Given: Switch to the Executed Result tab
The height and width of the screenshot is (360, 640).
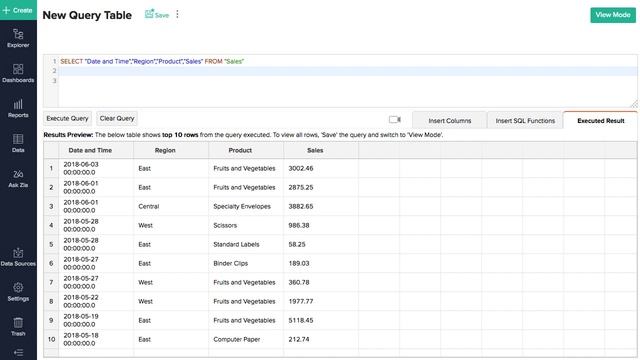Looking at the screenshot, I should click(x=600, y=120).
